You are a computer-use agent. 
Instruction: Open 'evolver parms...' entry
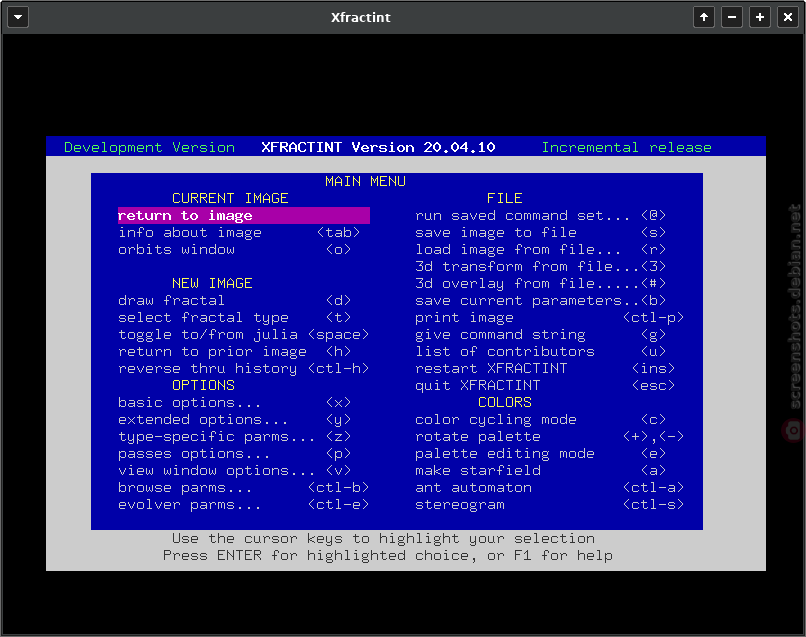(x=244, y=504)
